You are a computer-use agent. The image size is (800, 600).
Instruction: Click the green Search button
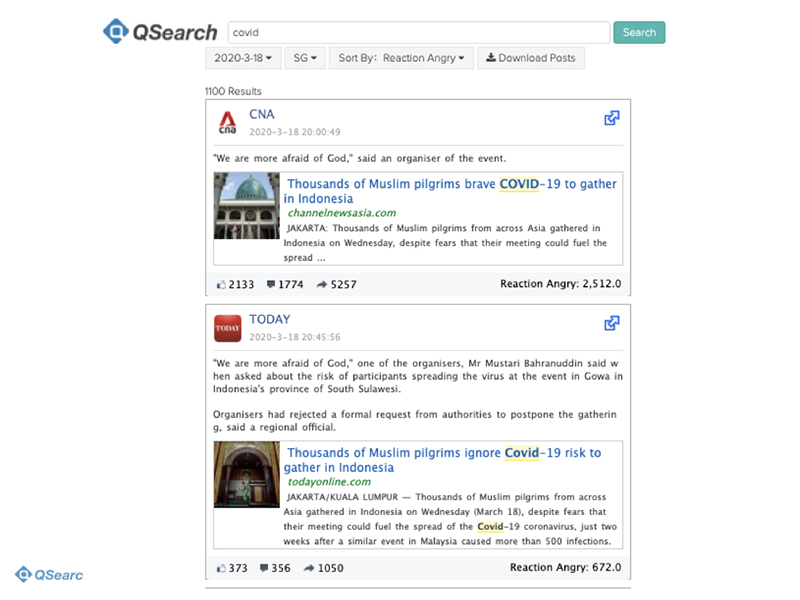639,33
